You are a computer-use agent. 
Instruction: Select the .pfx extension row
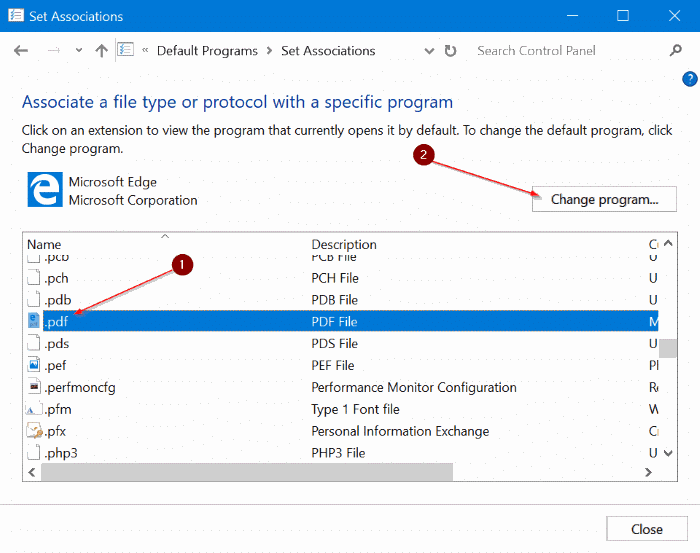click(x=342, y=431)
